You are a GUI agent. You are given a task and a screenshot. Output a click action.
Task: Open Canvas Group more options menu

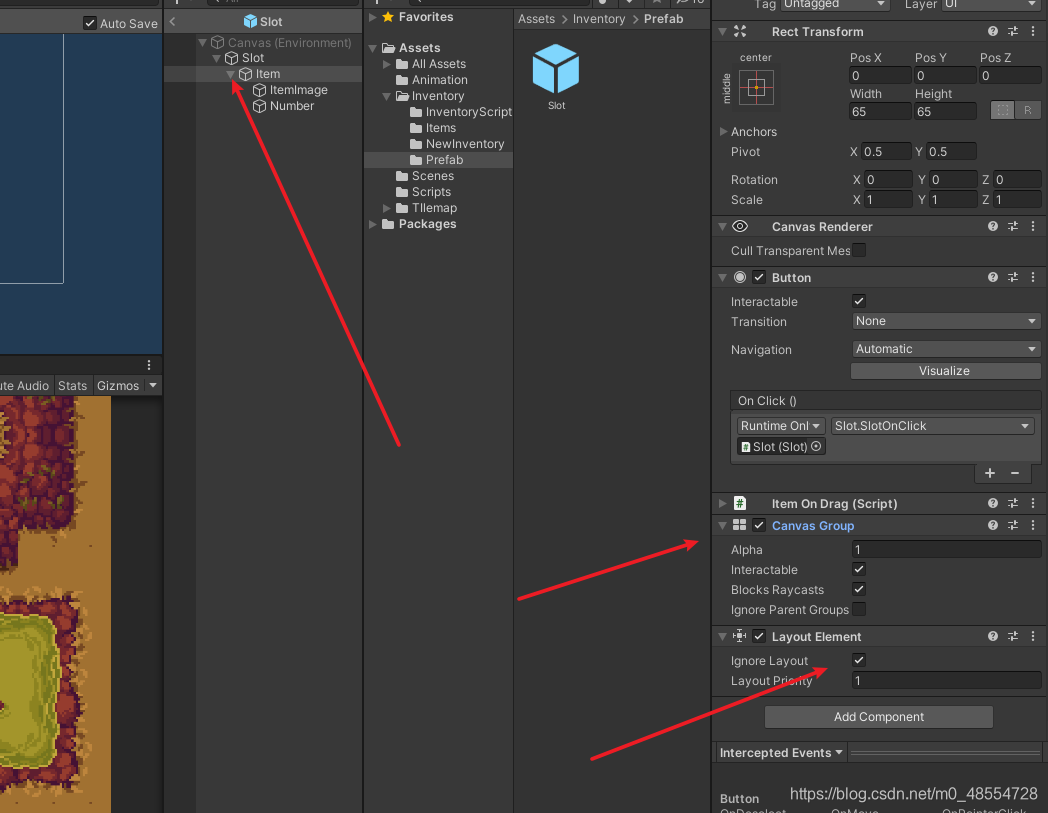point(1033,526)
